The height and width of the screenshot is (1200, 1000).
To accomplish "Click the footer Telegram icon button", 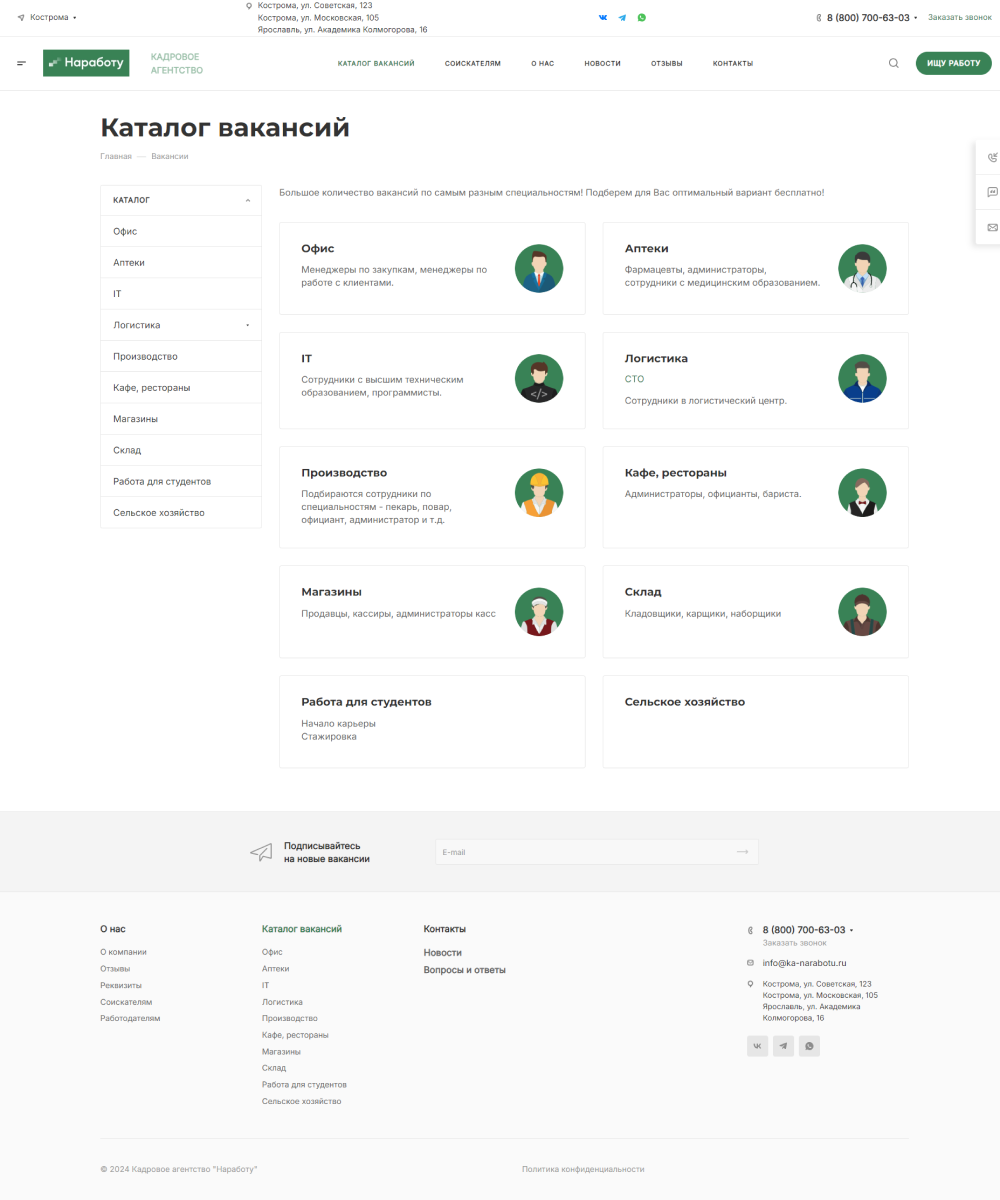I will coord(783,1046).
